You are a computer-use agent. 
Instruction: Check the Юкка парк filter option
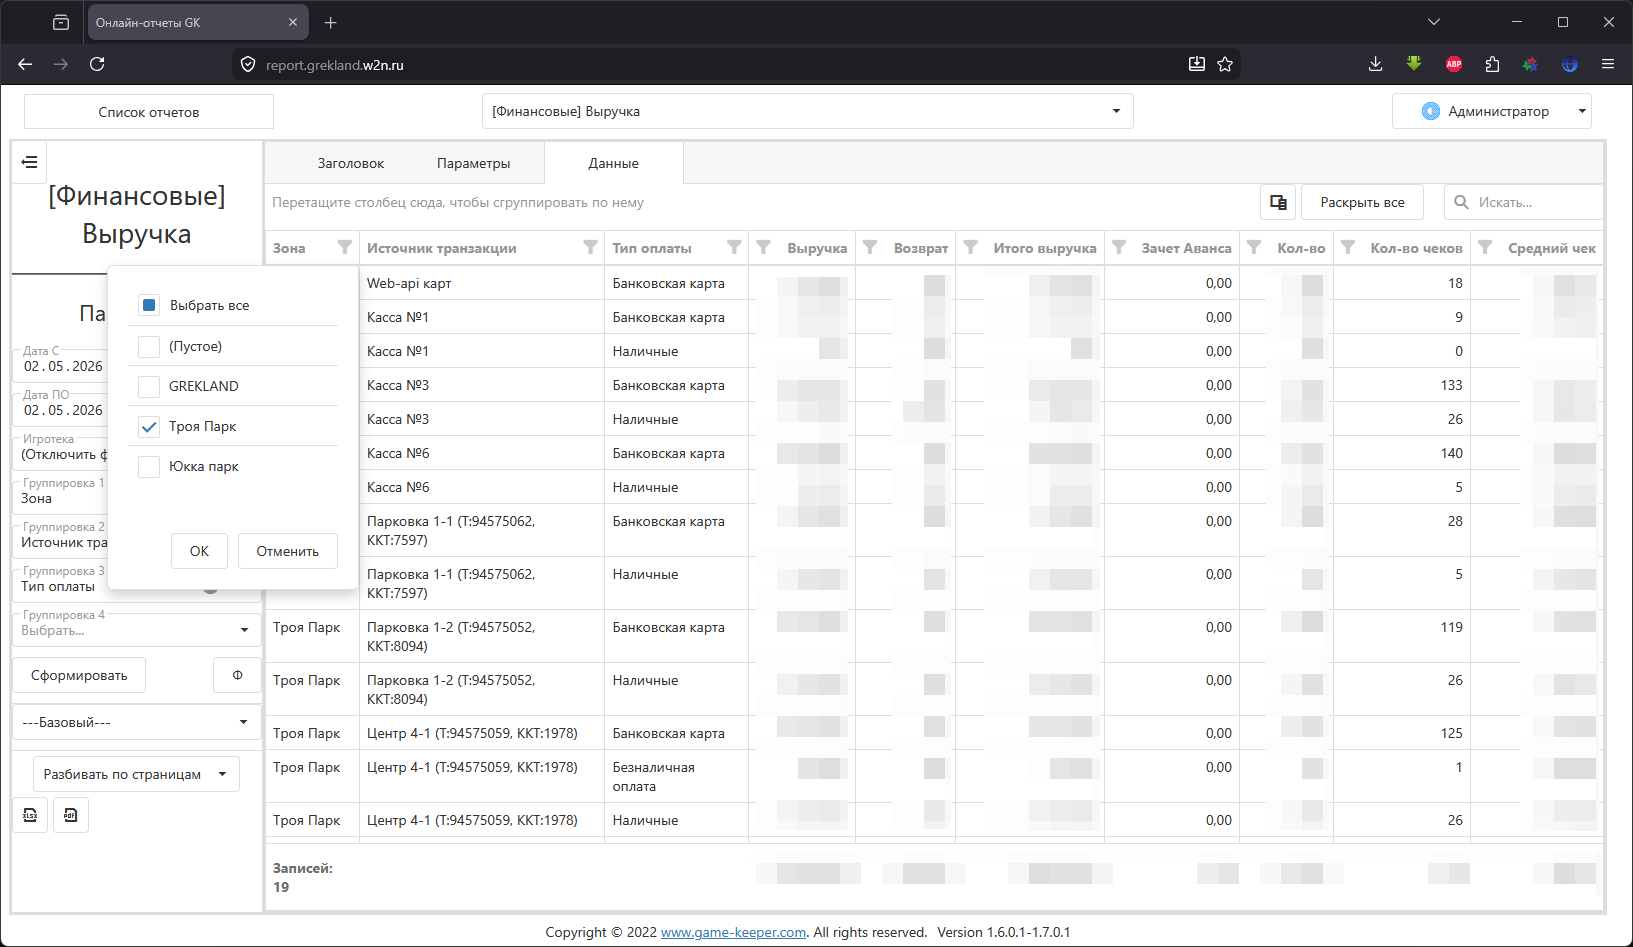pos(149,466)
